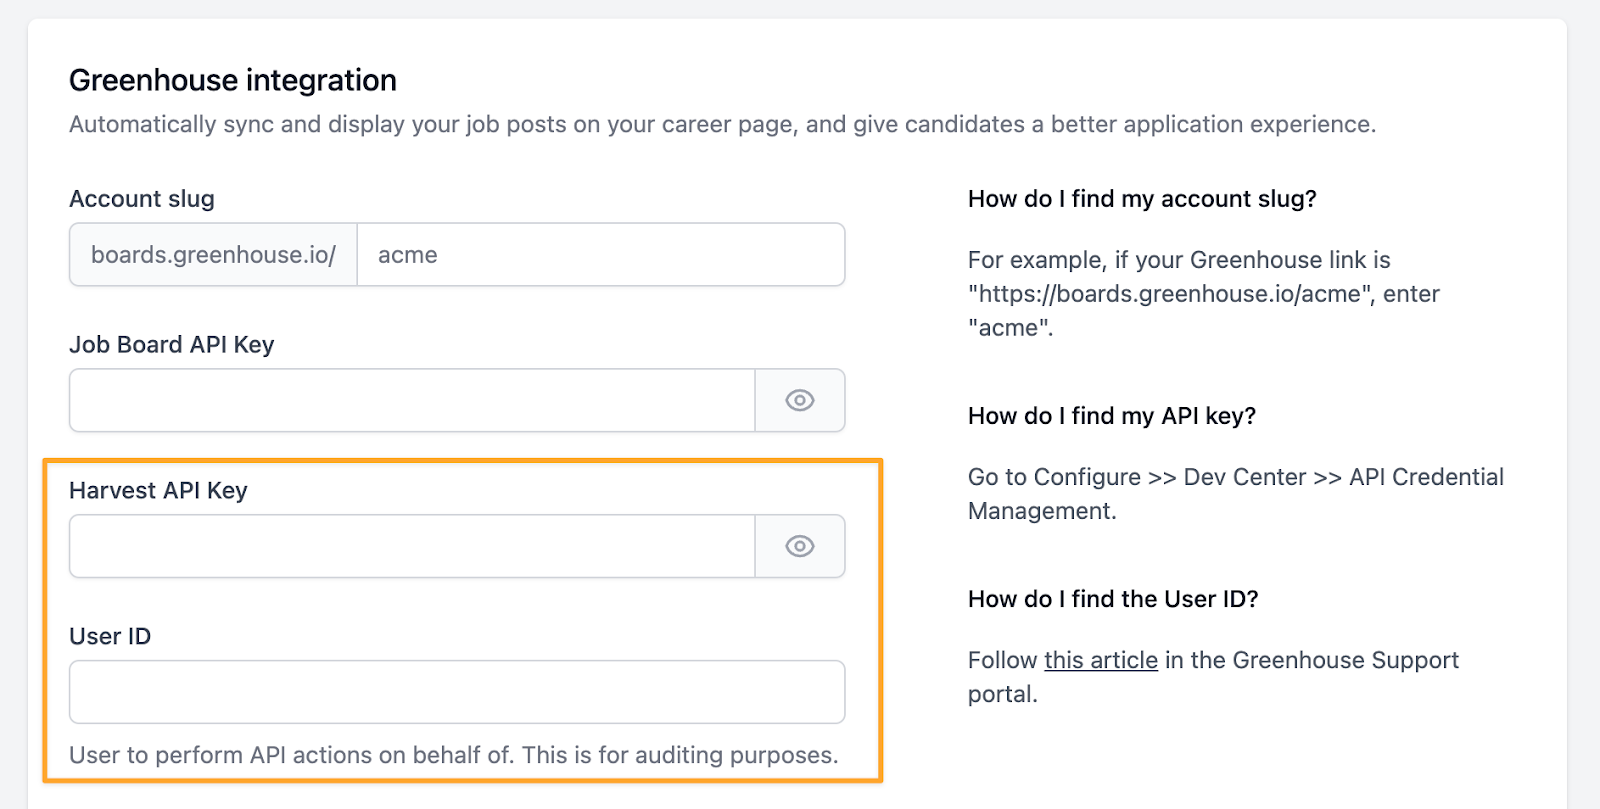The width and height of the screenshot is (1600, 809).
Task: Click the User ID auditing help text
Action: pos(454,755)
